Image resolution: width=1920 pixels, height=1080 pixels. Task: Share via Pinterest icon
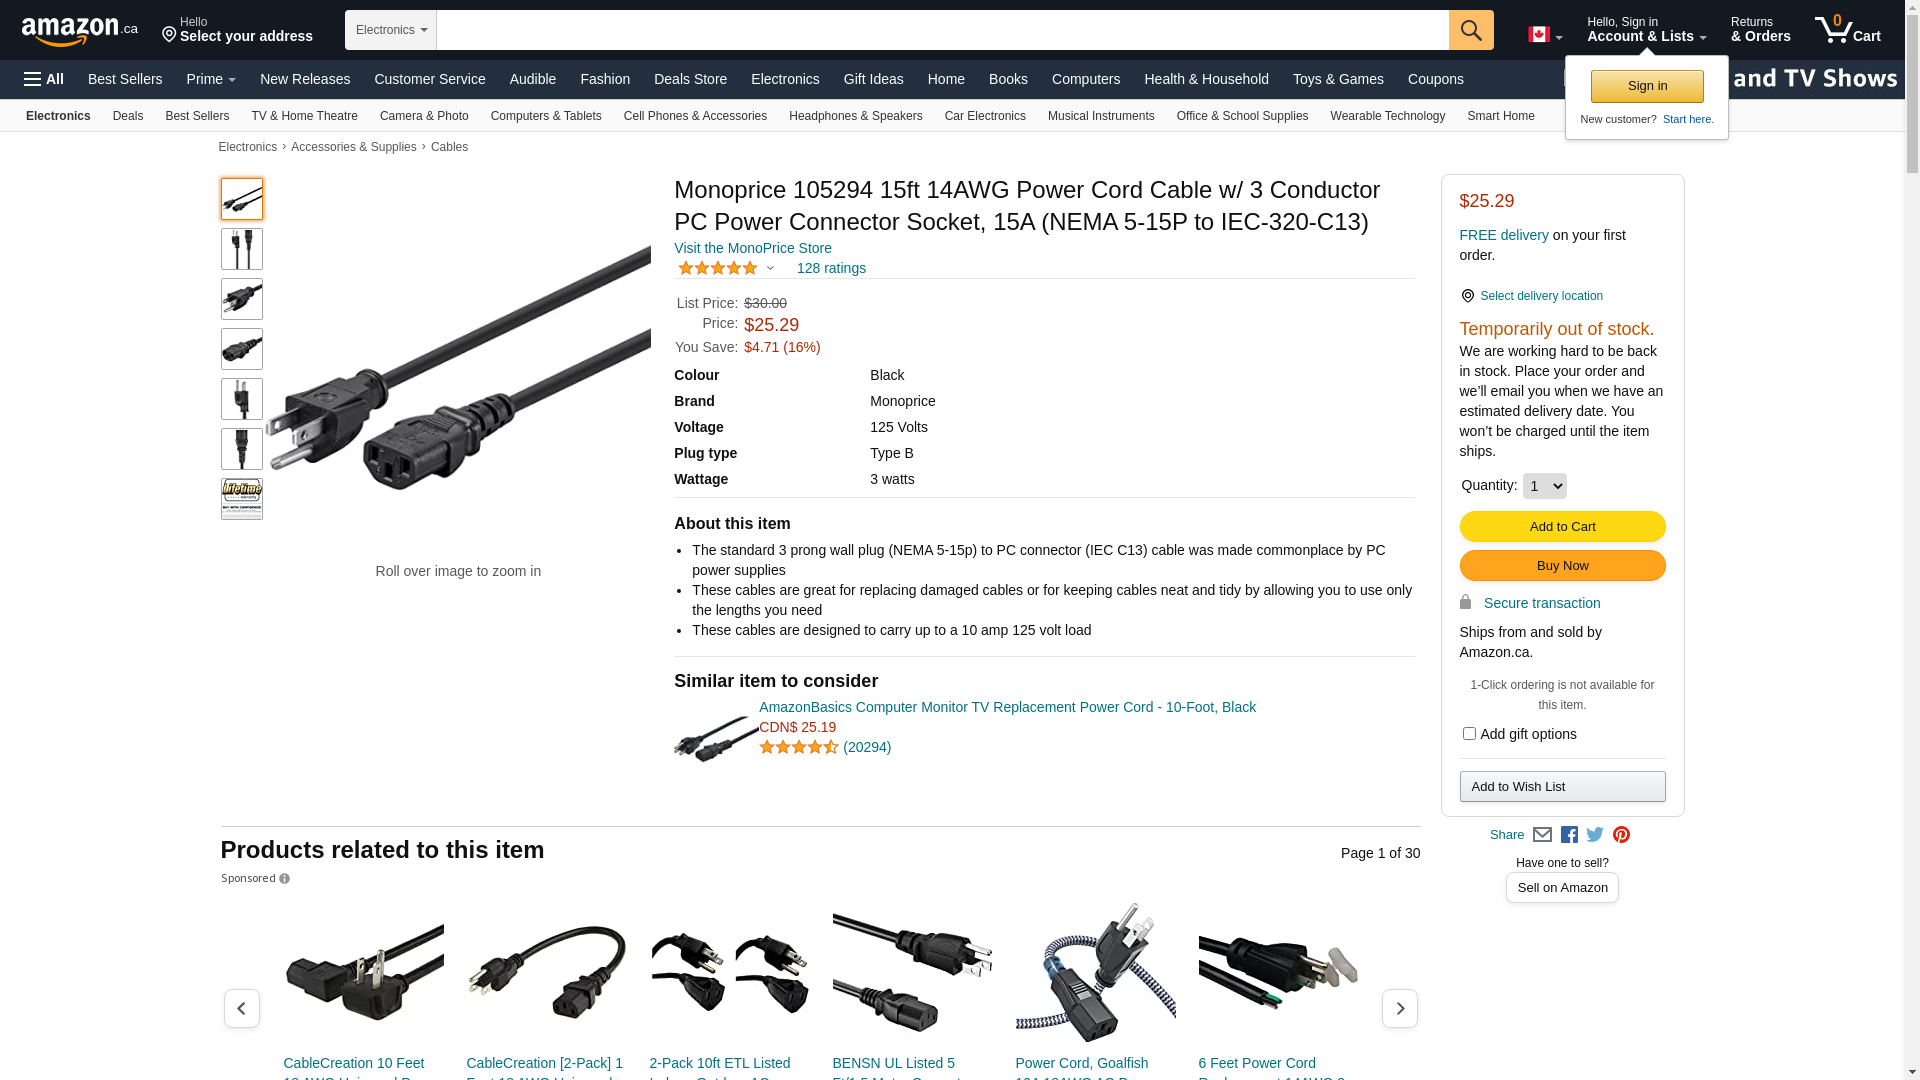(1621, 835)
